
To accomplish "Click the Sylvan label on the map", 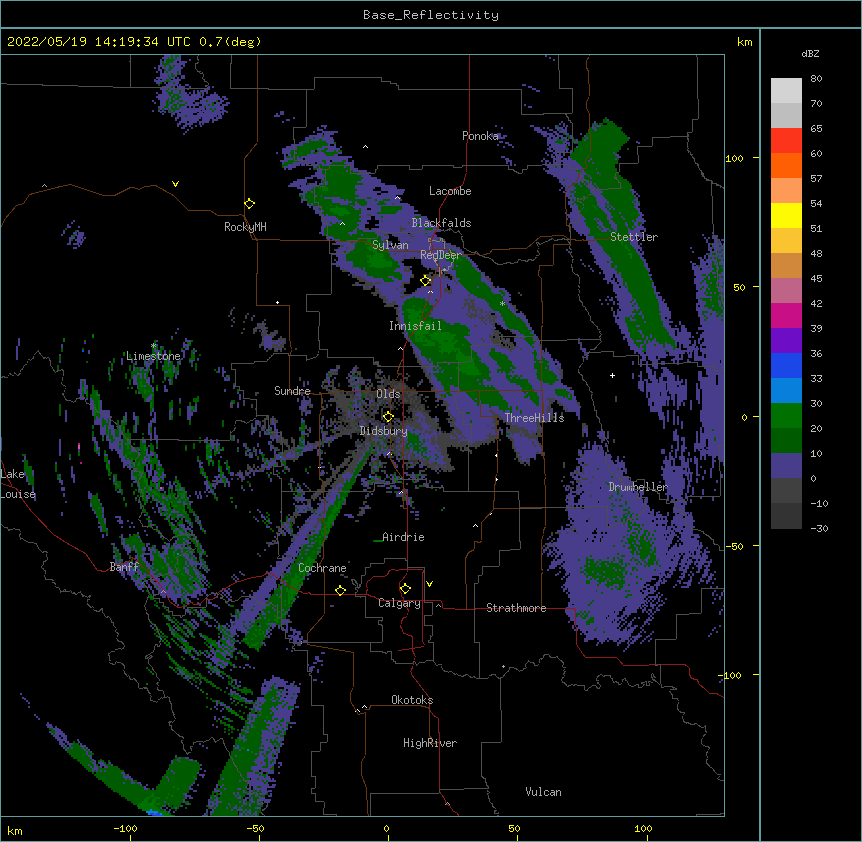I will coord(390,245).
